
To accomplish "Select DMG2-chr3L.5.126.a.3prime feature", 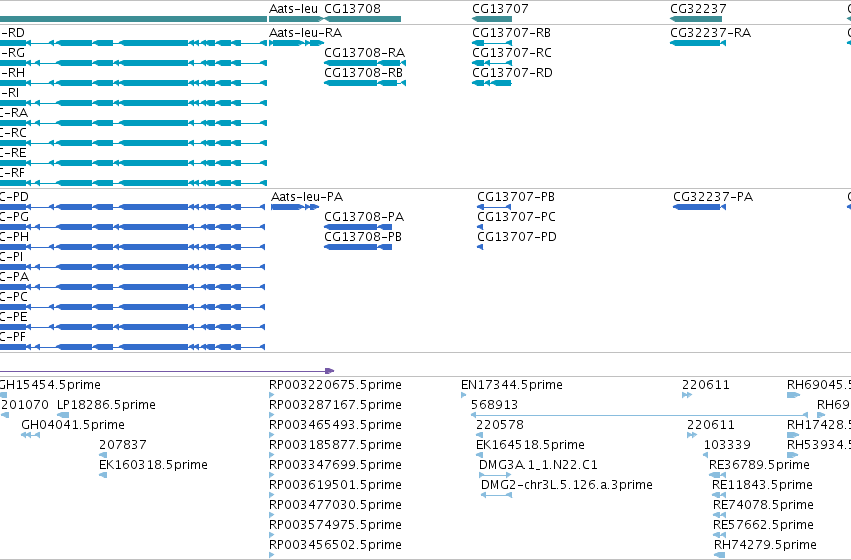I will 496,495.
